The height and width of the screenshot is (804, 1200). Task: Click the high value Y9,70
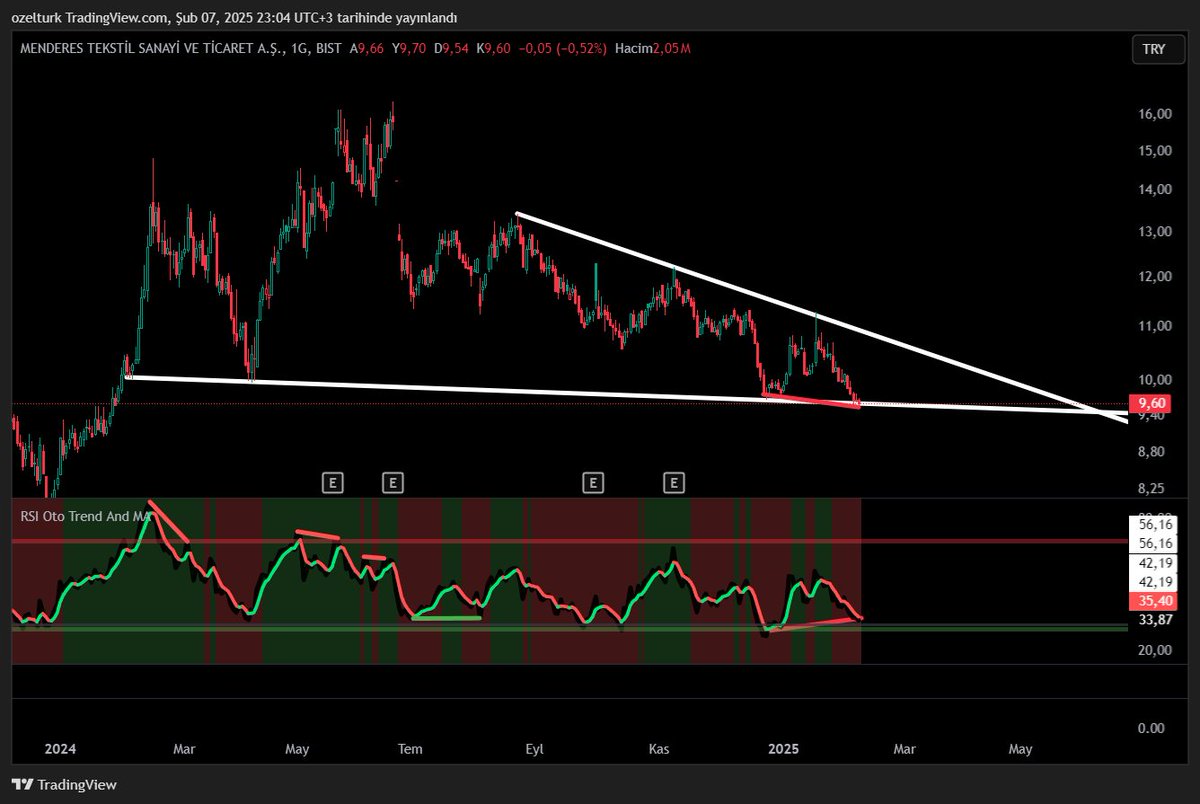pyautogui.click(x=410, y=48)
